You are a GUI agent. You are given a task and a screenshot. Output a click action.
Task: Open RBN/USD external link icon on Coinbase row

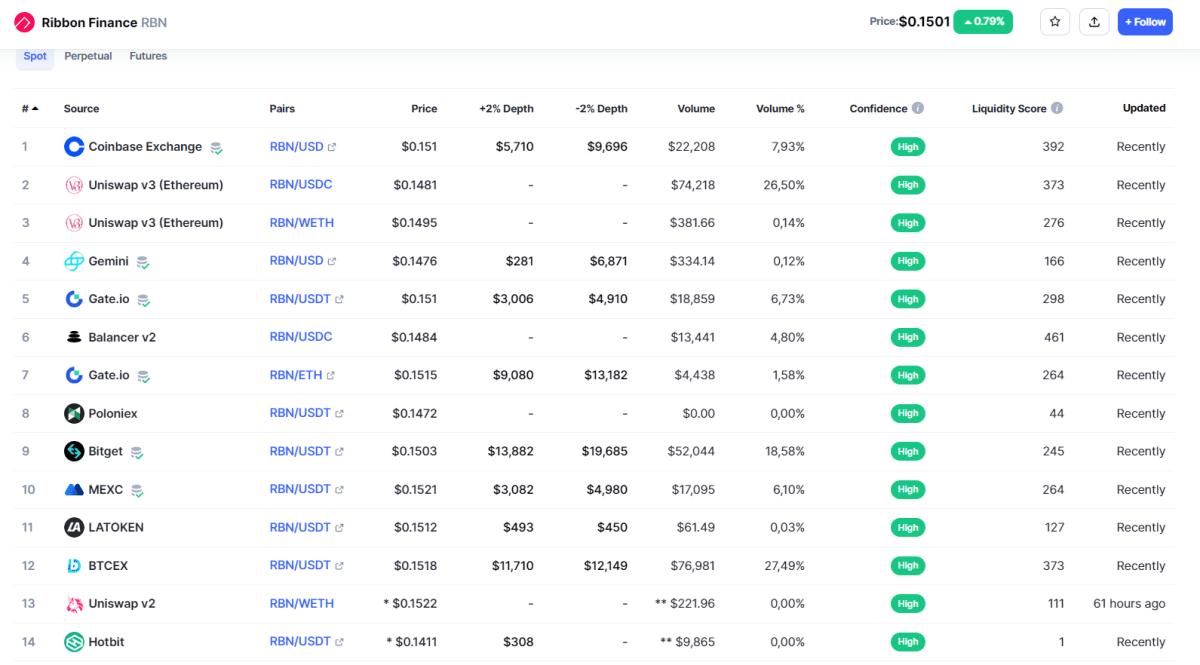333,146
